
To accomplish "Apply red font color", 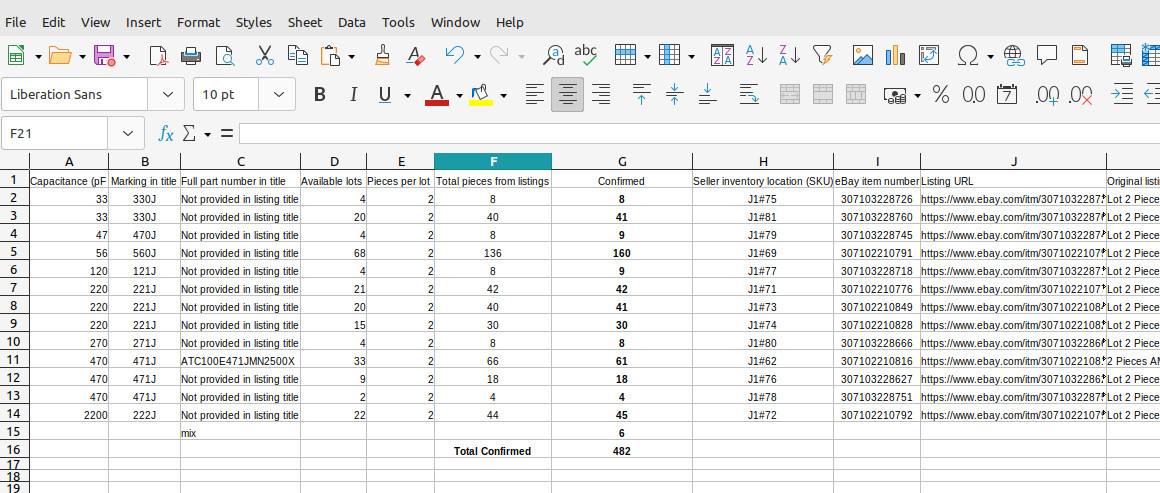I will (436, 95).
